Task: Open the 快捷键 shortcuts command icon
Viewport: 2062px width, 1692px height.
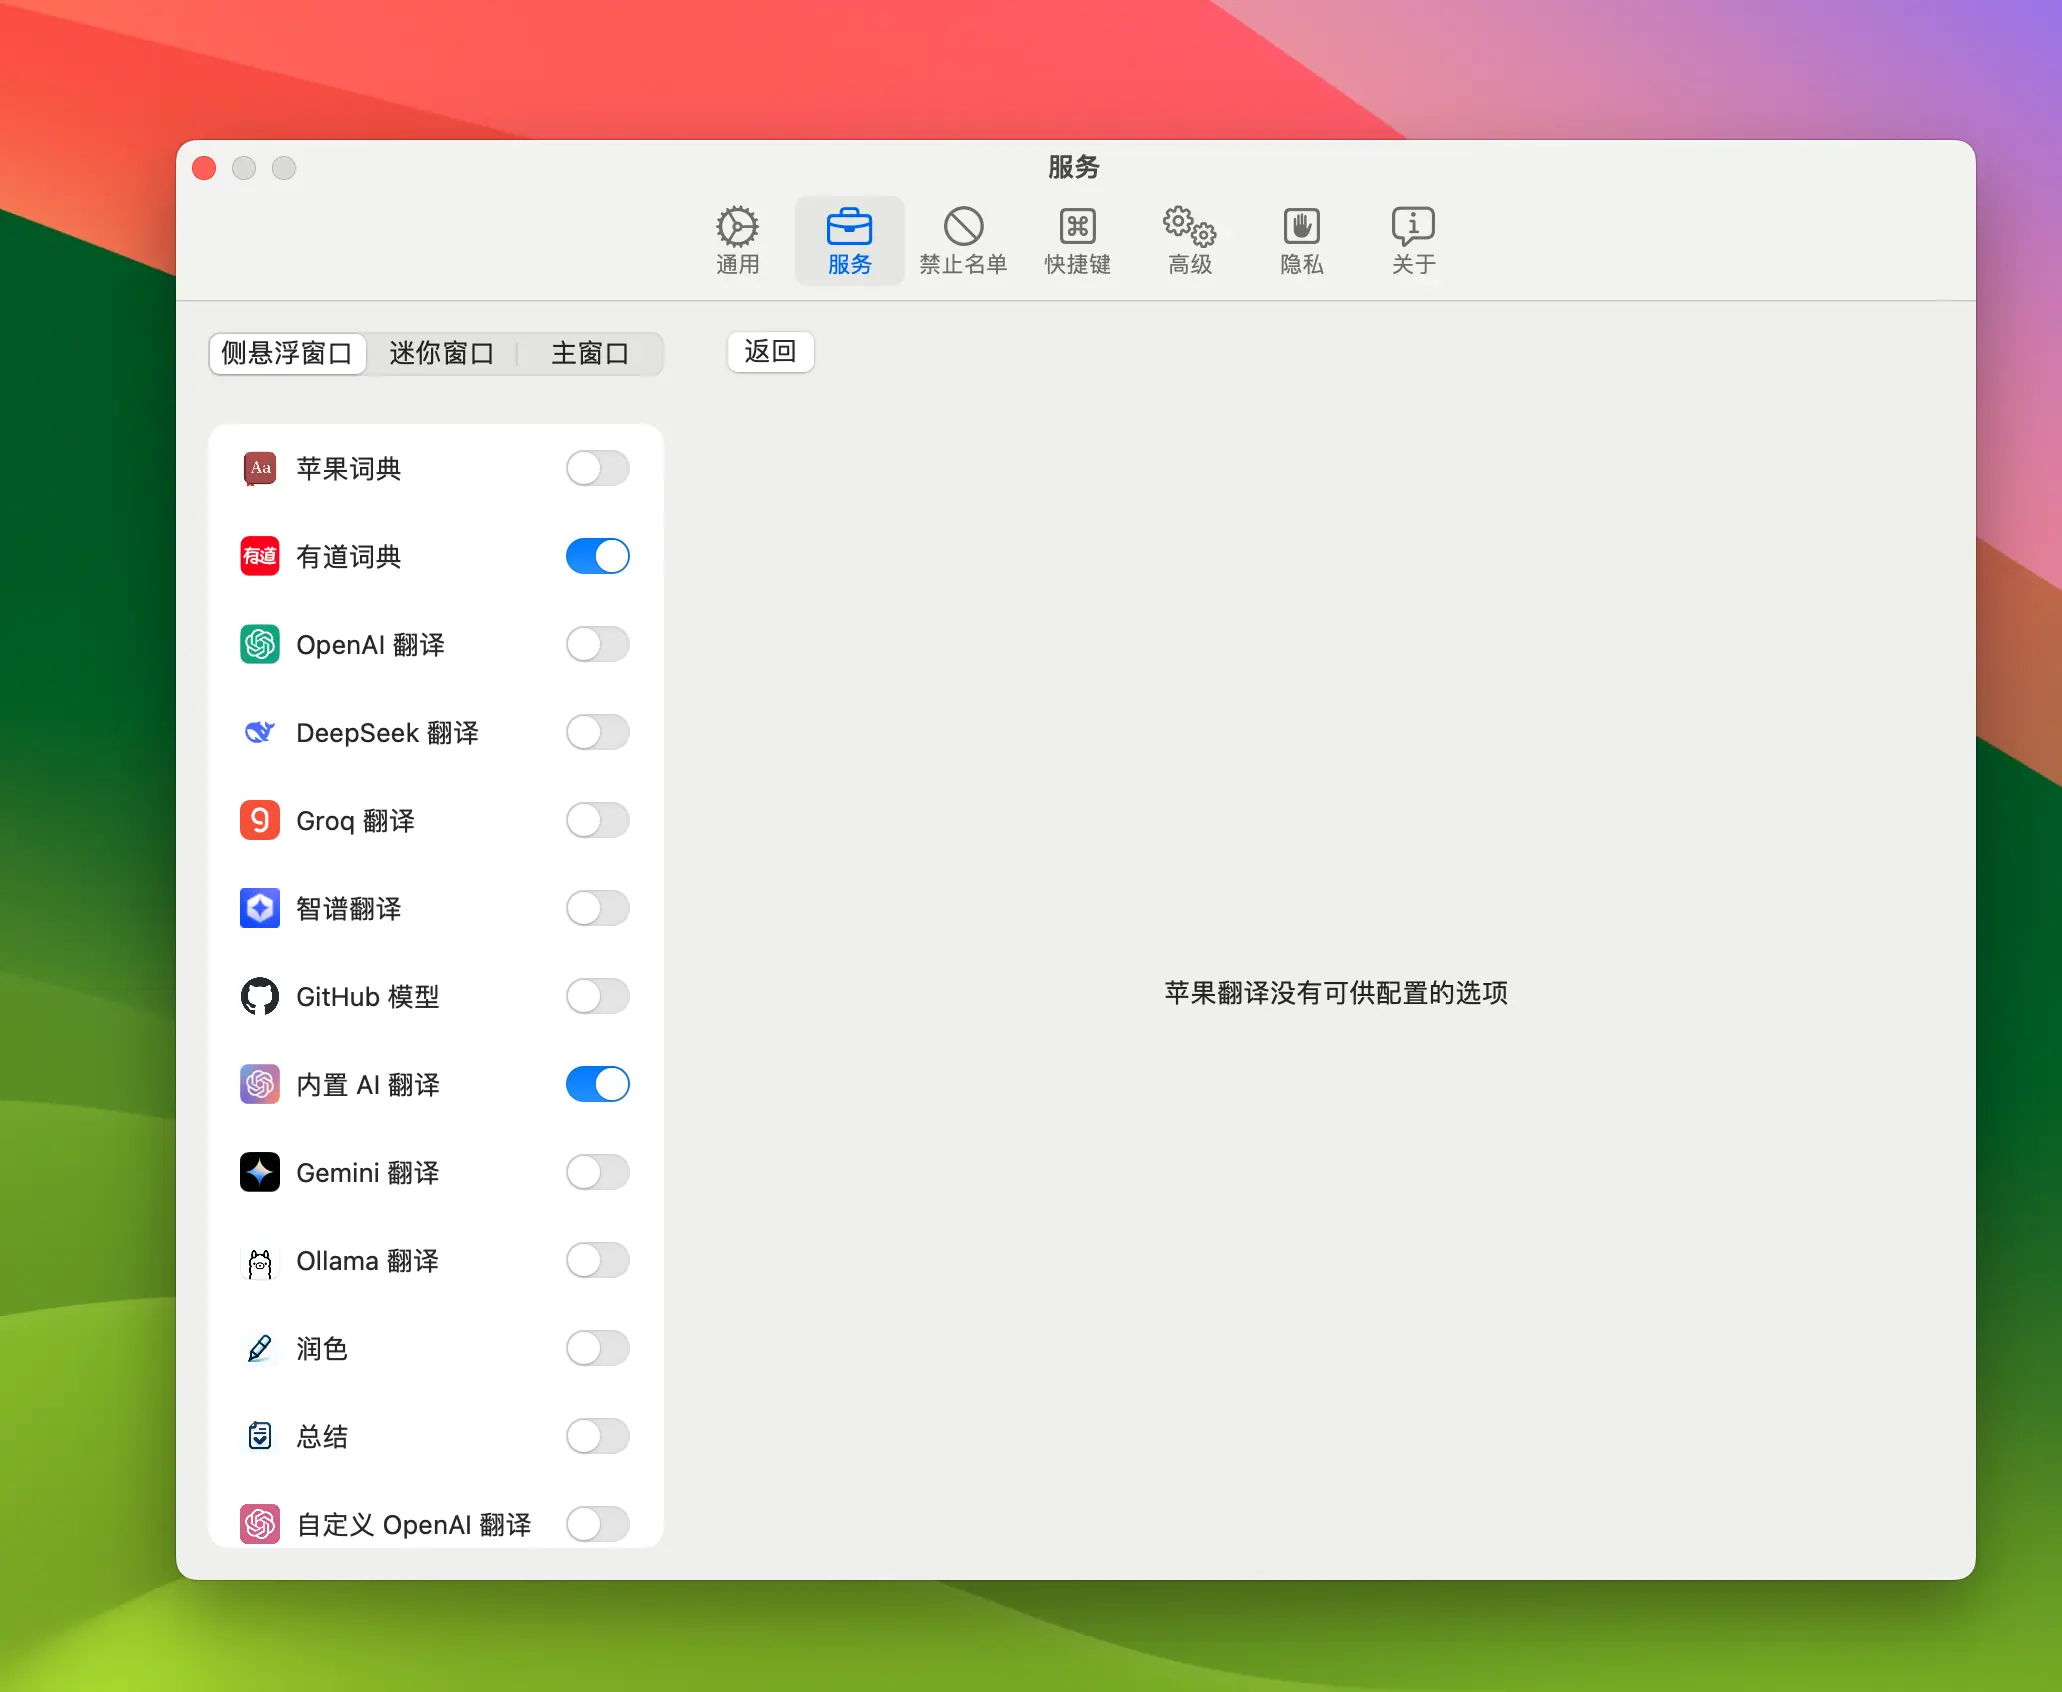Action: click(x=1077, y=228)
